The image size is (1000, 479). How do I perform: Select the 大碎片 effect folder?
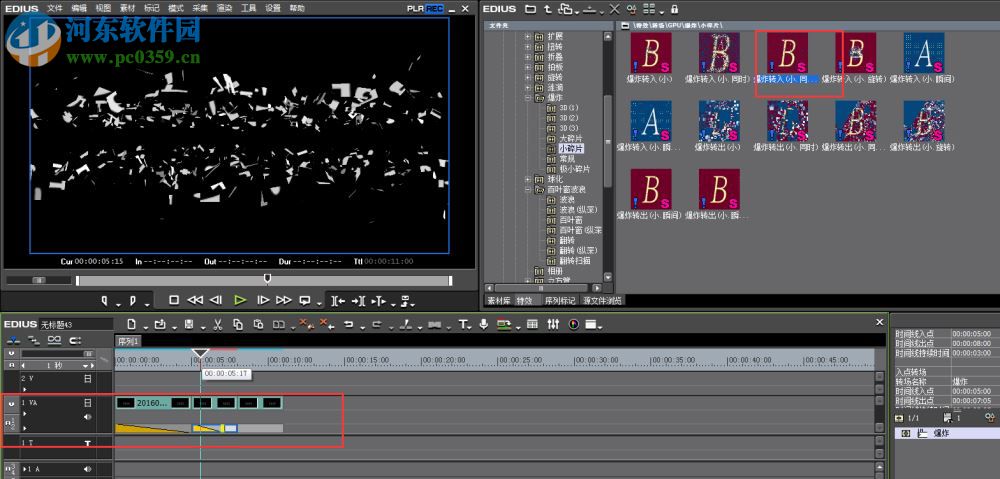[571, 138]
